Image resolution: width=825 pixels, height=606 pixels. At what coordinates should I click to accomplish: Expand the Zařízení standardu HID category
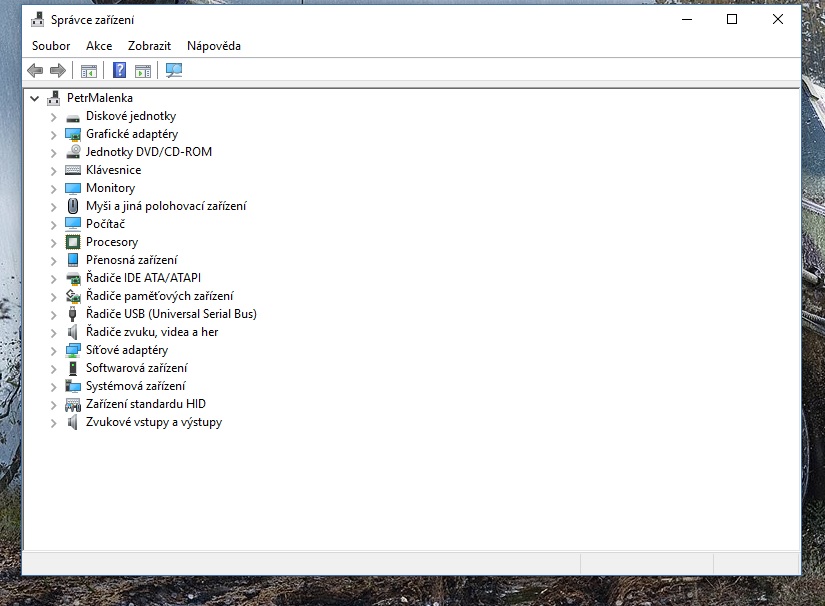53,405
